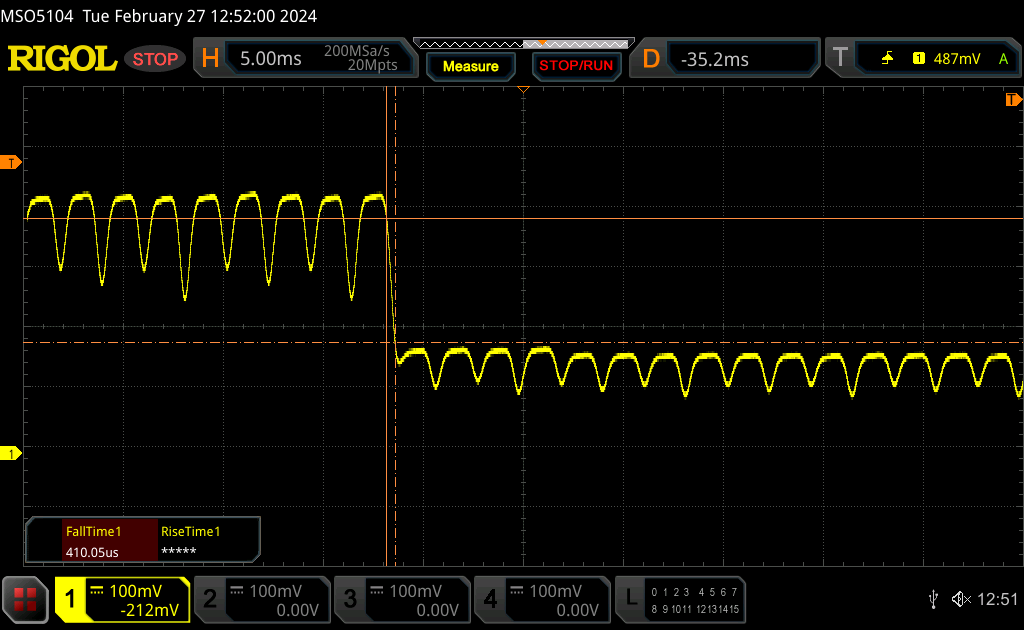Click the trigger position marker at top

pos(523,89)
